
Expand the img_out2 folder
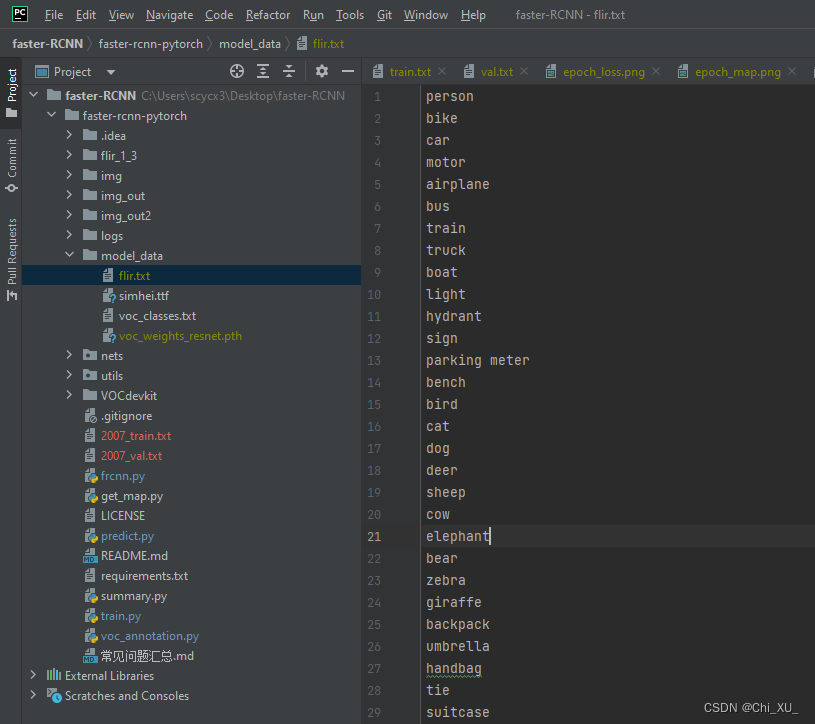tap(69, 215)
